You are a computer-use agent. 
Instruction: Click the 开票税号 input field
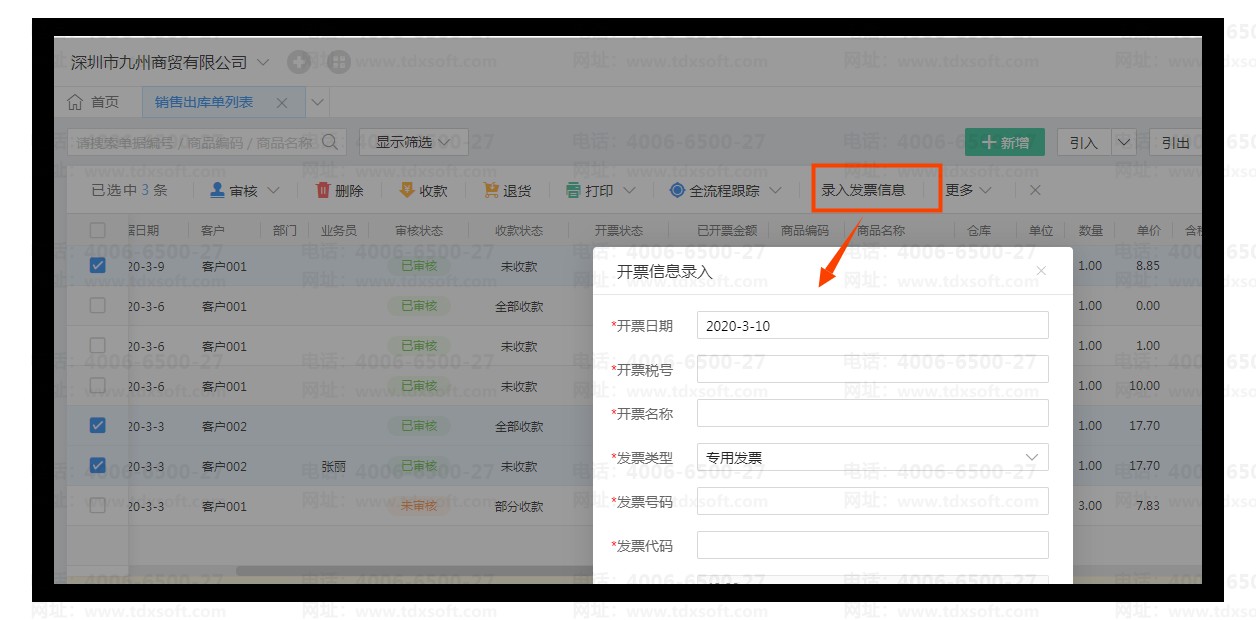click(x=872, y=369)
